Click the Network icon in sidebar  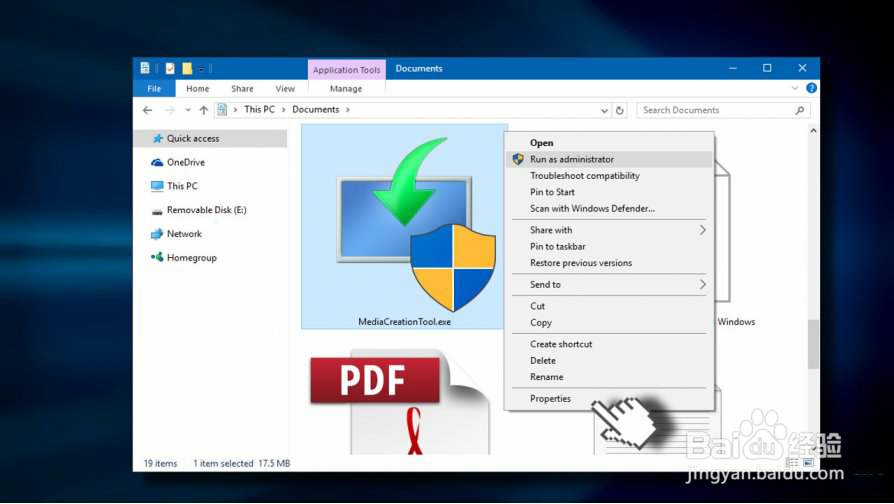(157, 234)
